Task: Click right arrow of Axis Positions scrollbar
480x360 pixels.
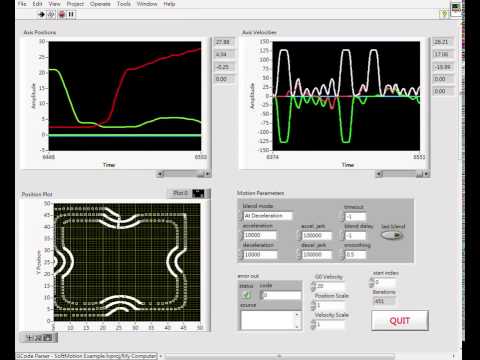Action: tap(207, 174)
